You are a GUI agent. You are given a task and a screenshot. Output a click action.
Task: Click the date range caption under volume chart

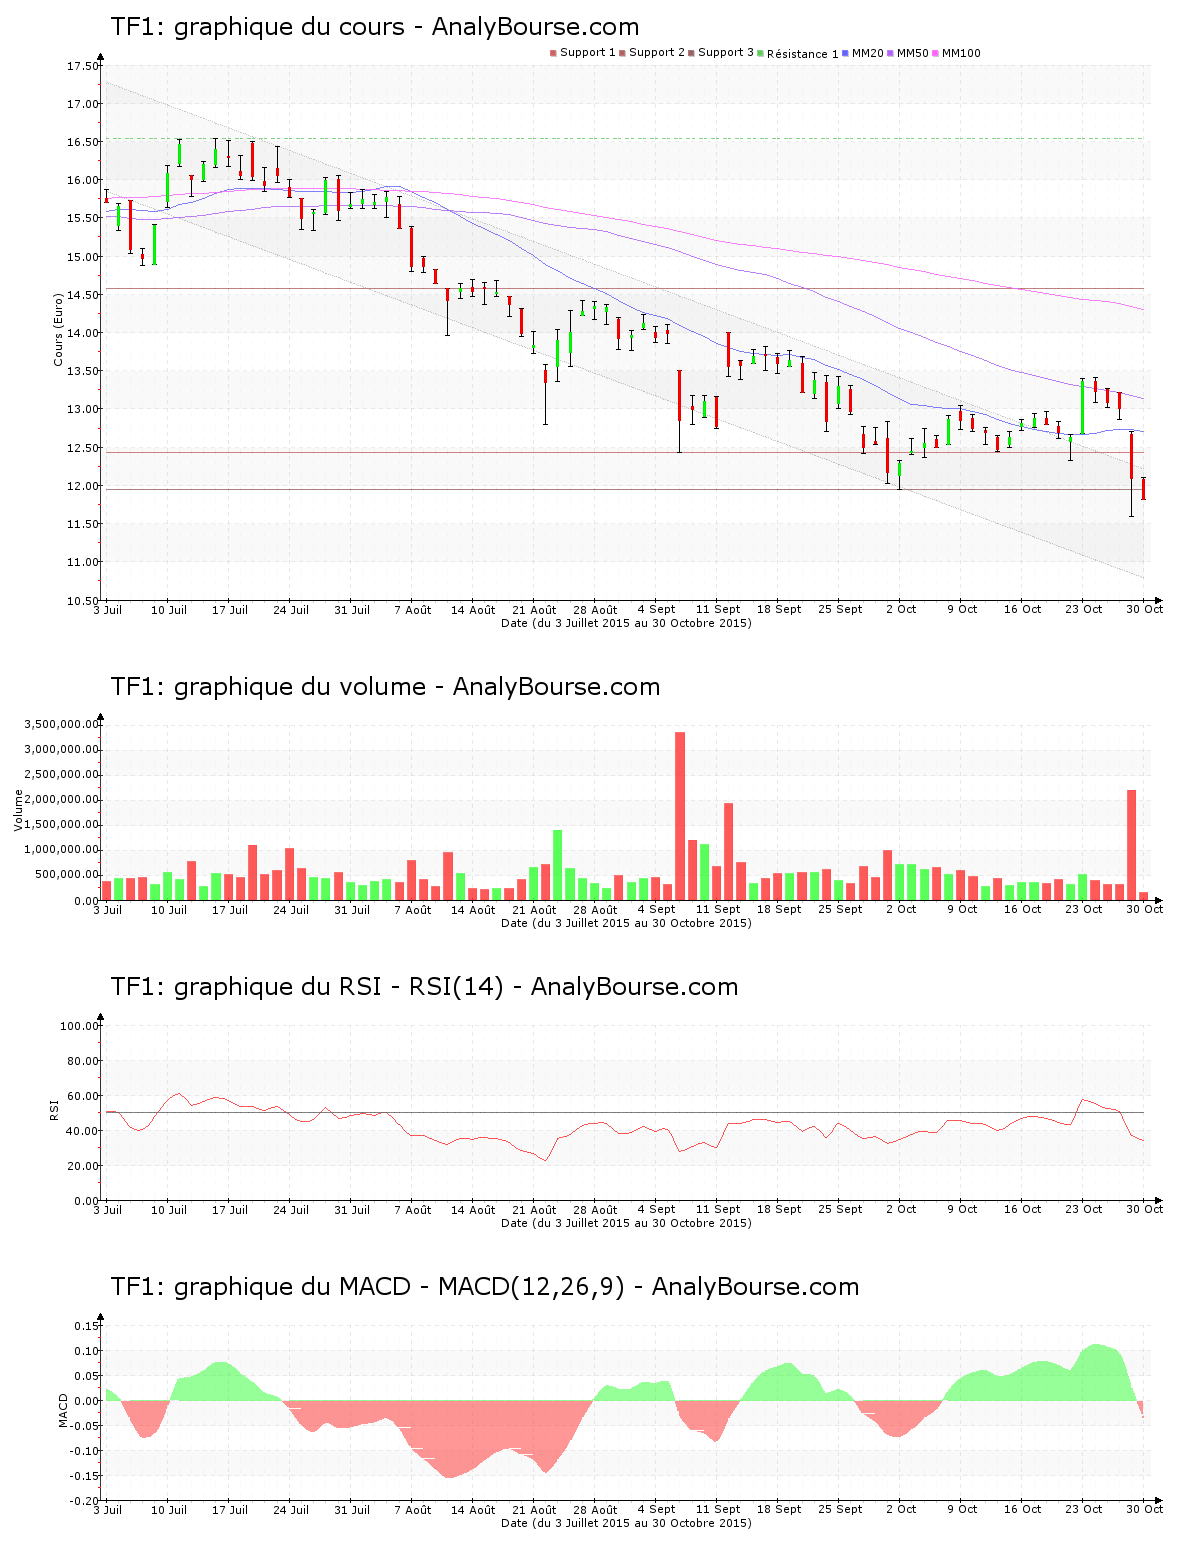coord(626,923)
